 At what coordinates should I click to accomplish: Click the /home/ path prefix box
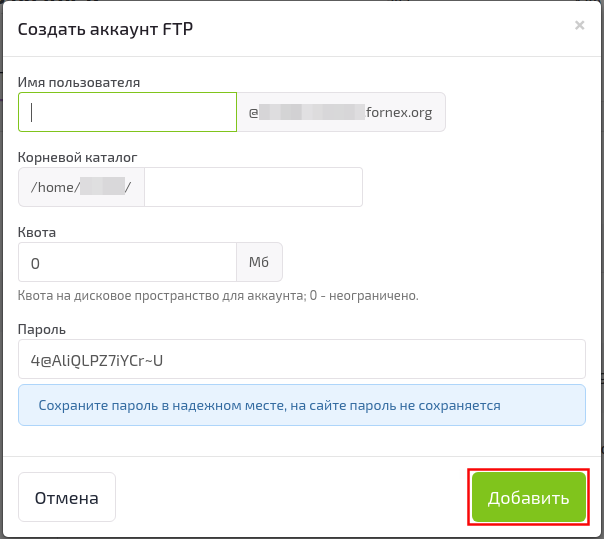(x=82, y=187)
